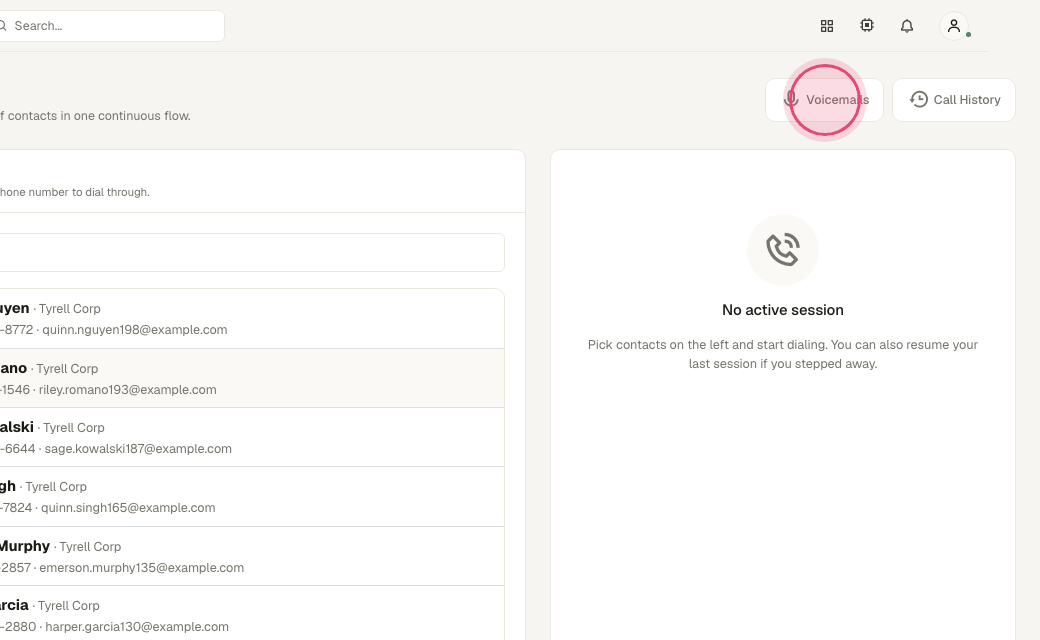The image size is (1040, 640).
Task: Open the apps grid icon
Action: tap(826, 26)
